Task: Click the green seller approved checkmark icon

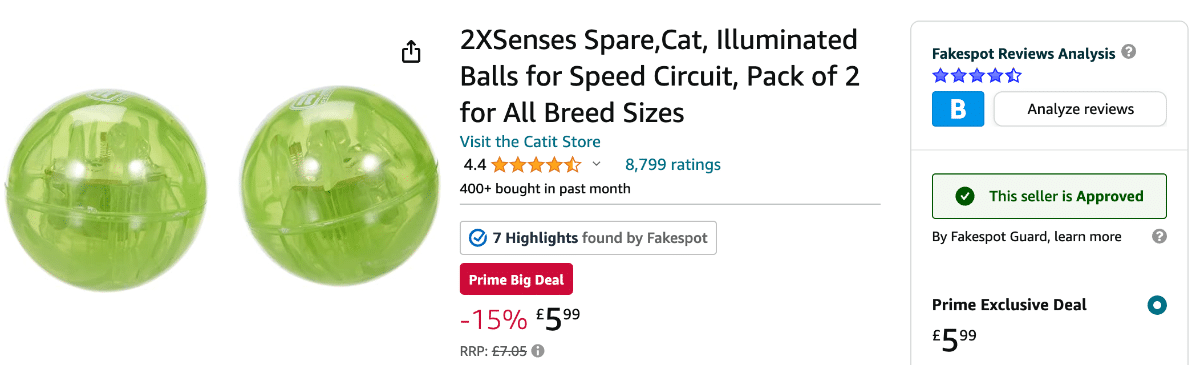Action: [964, 196]
